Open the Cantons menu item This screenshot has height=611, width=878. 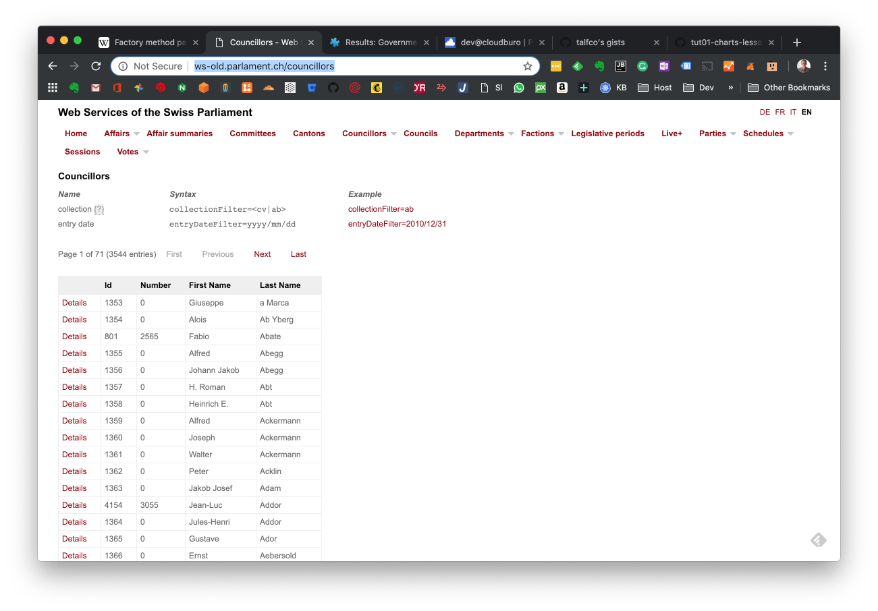pos(308,133)
